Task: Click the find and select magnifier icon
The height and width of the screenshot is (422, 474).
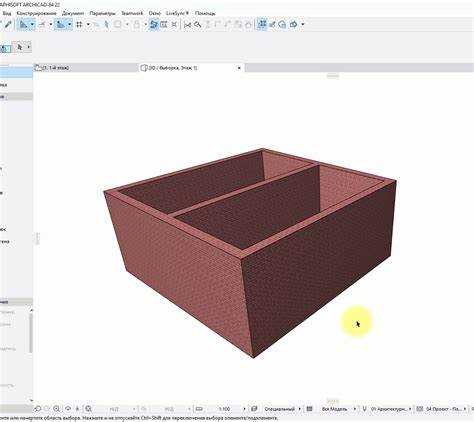Action: (x=198, y=24)
